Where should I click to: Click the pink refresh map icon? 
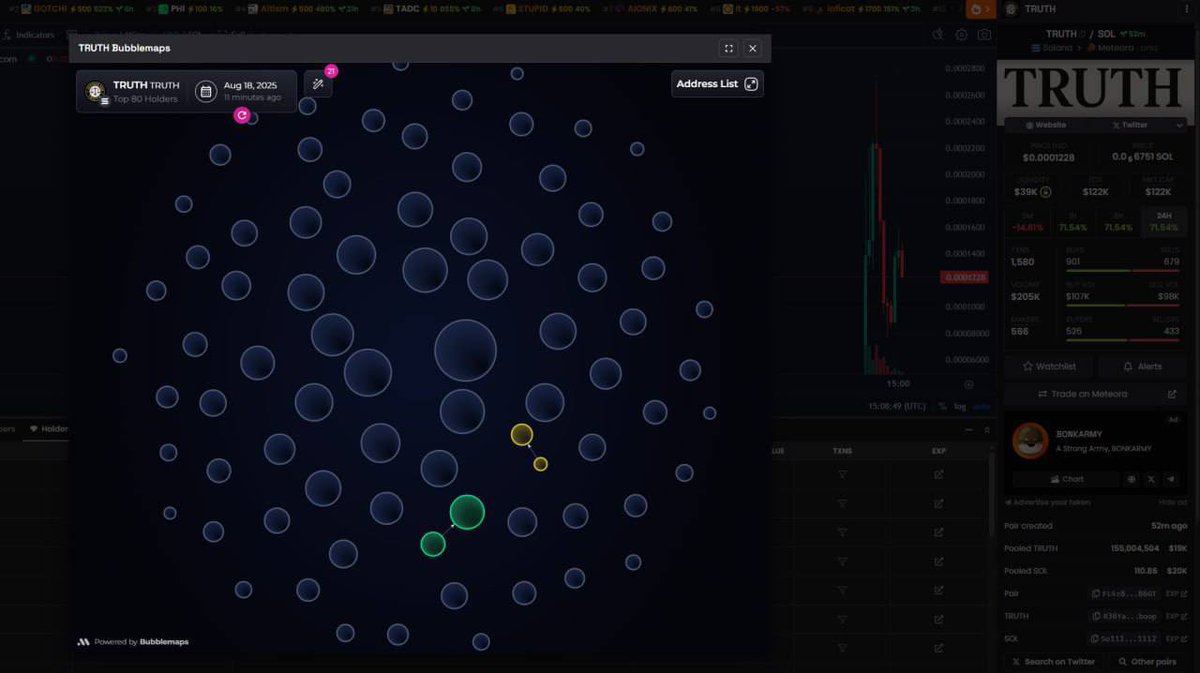click(x=241, y=116)
